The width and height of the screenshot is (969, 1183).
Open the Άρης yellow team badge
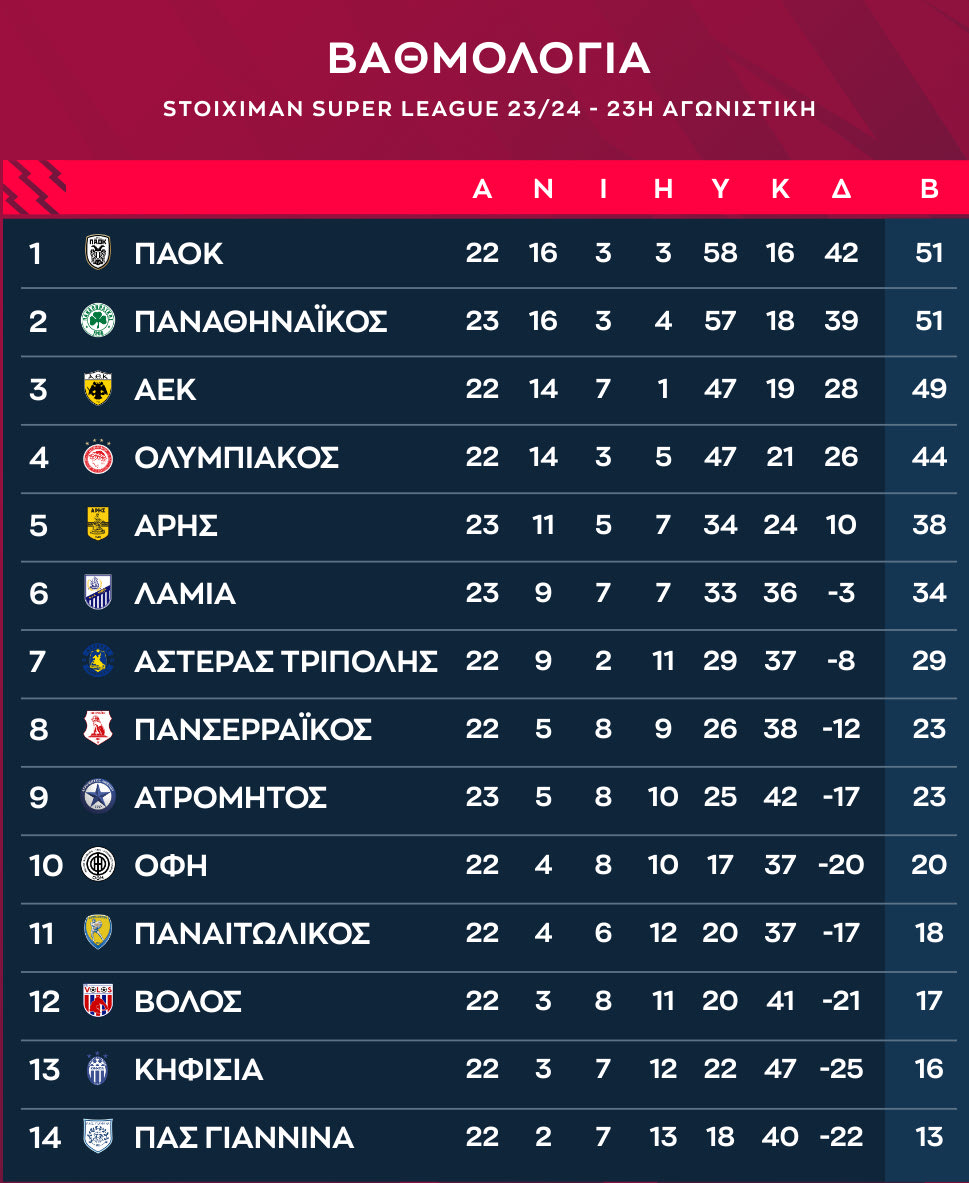(98, 525)
